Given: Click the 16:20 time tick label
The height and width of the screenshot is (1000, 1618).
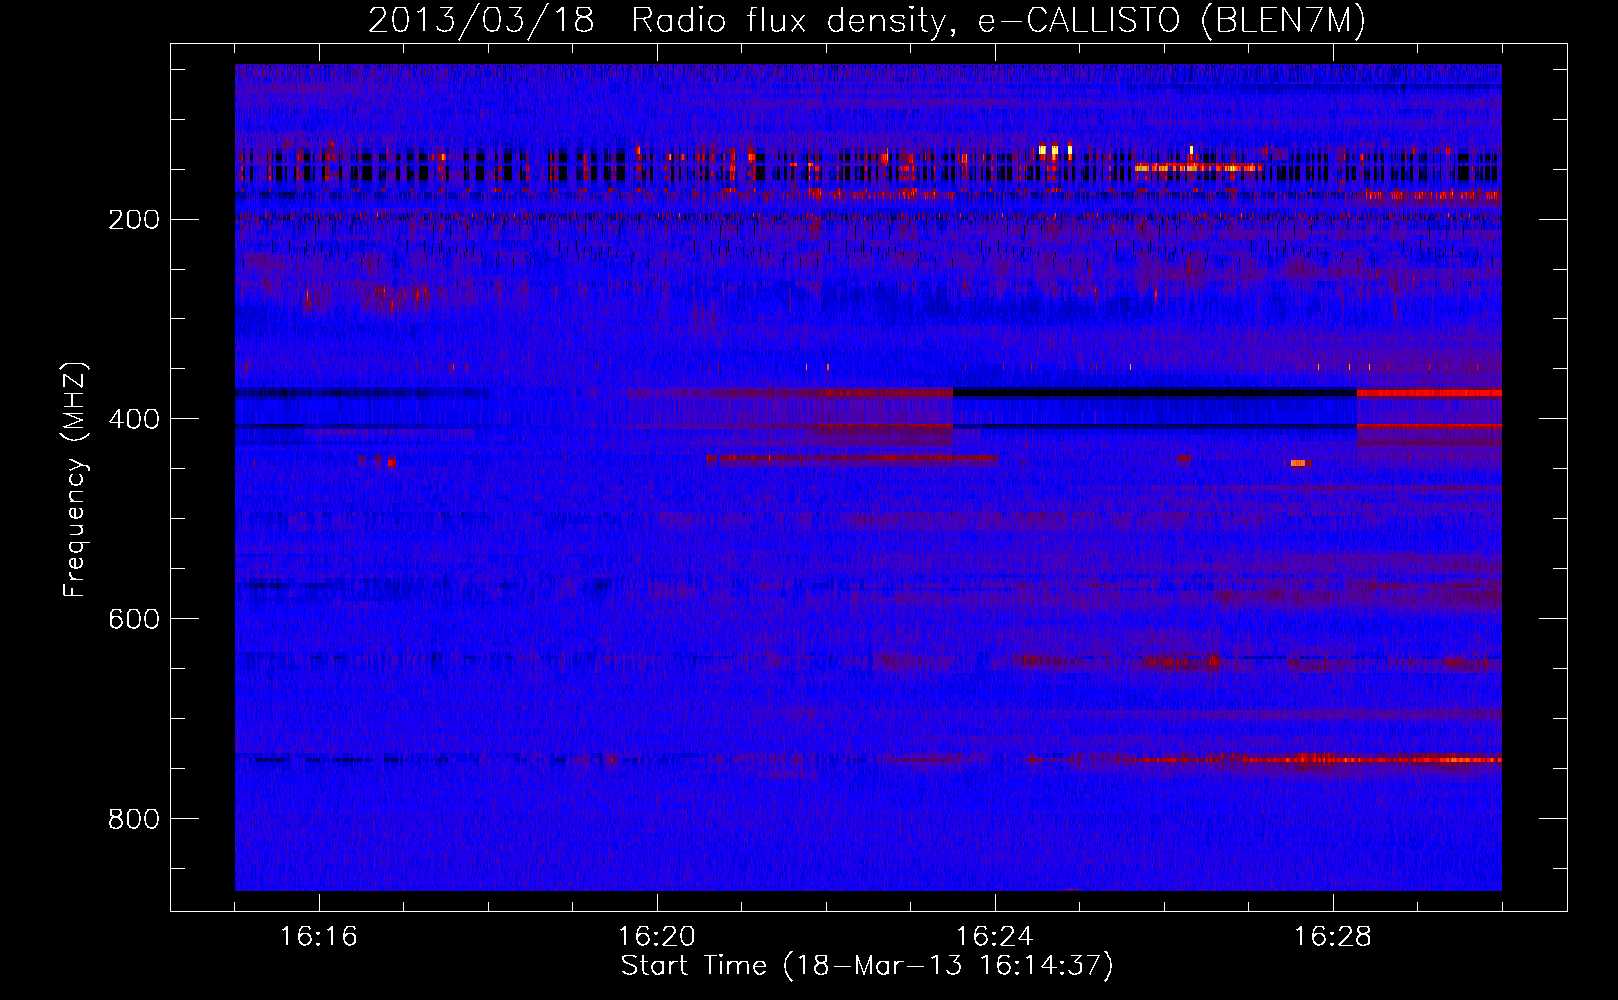Looking at the screenshot, I should (657, 937).
